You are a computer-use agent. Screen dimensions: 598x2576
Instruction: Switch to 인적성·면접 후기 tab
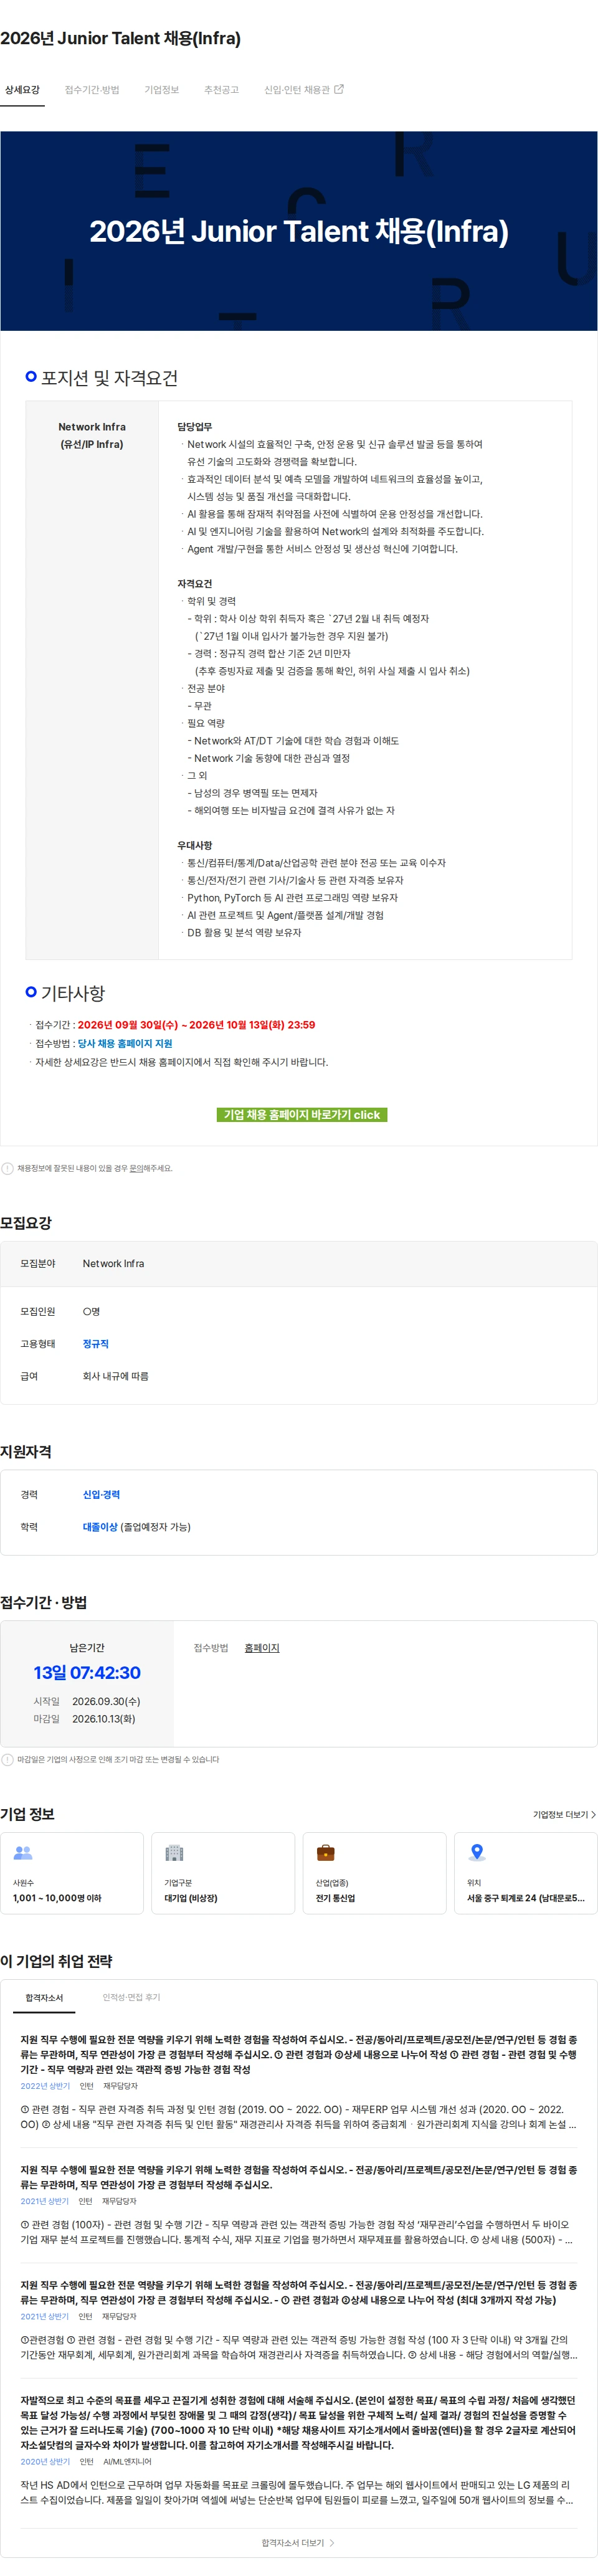click(x=131, y=1997)
